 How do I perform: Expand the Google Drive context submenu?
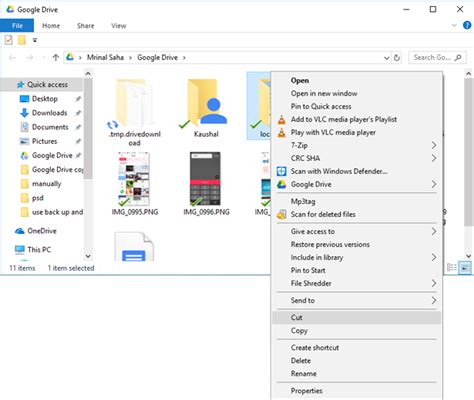[x=356, y=184]
